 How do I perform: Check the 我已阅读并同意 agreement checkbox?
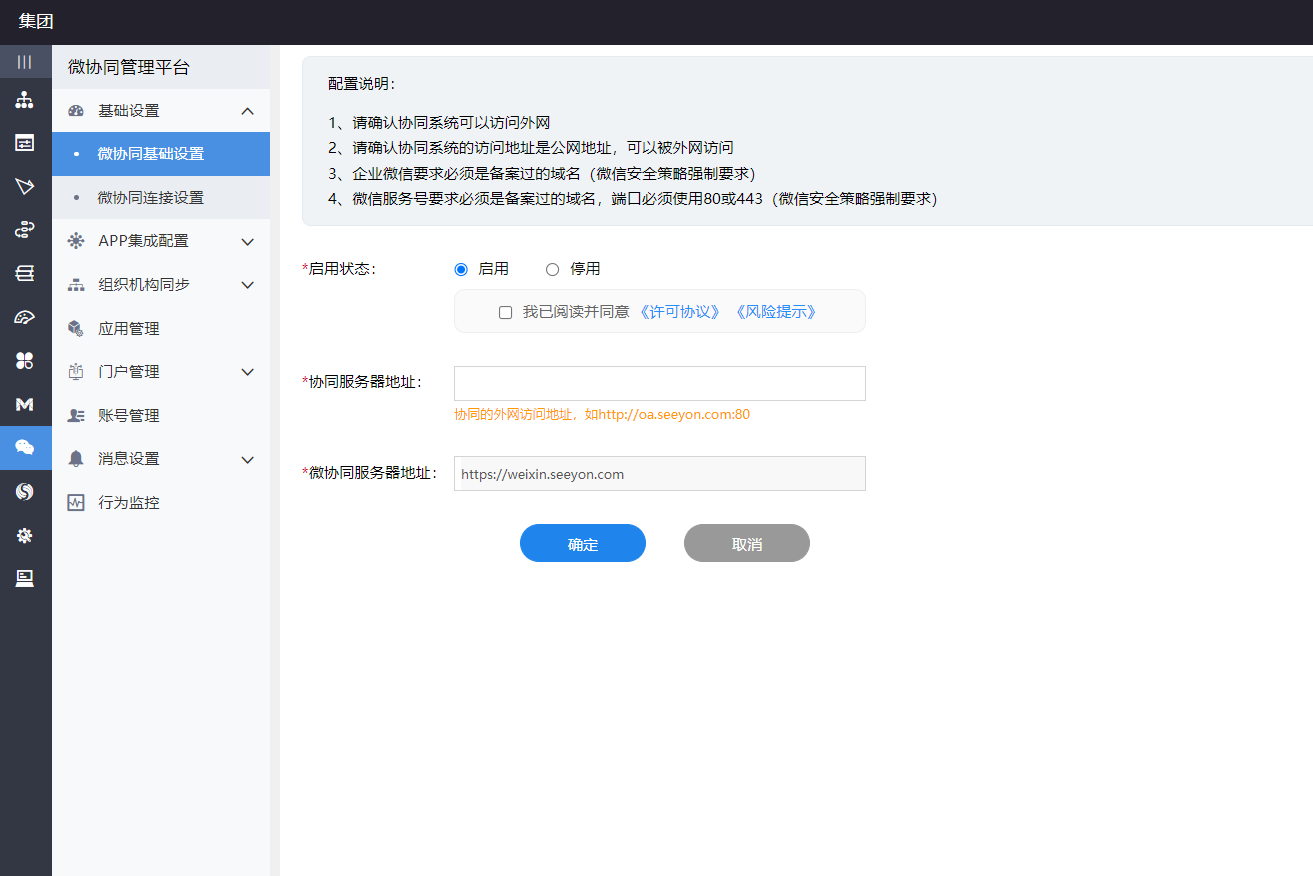click(506, 312)
